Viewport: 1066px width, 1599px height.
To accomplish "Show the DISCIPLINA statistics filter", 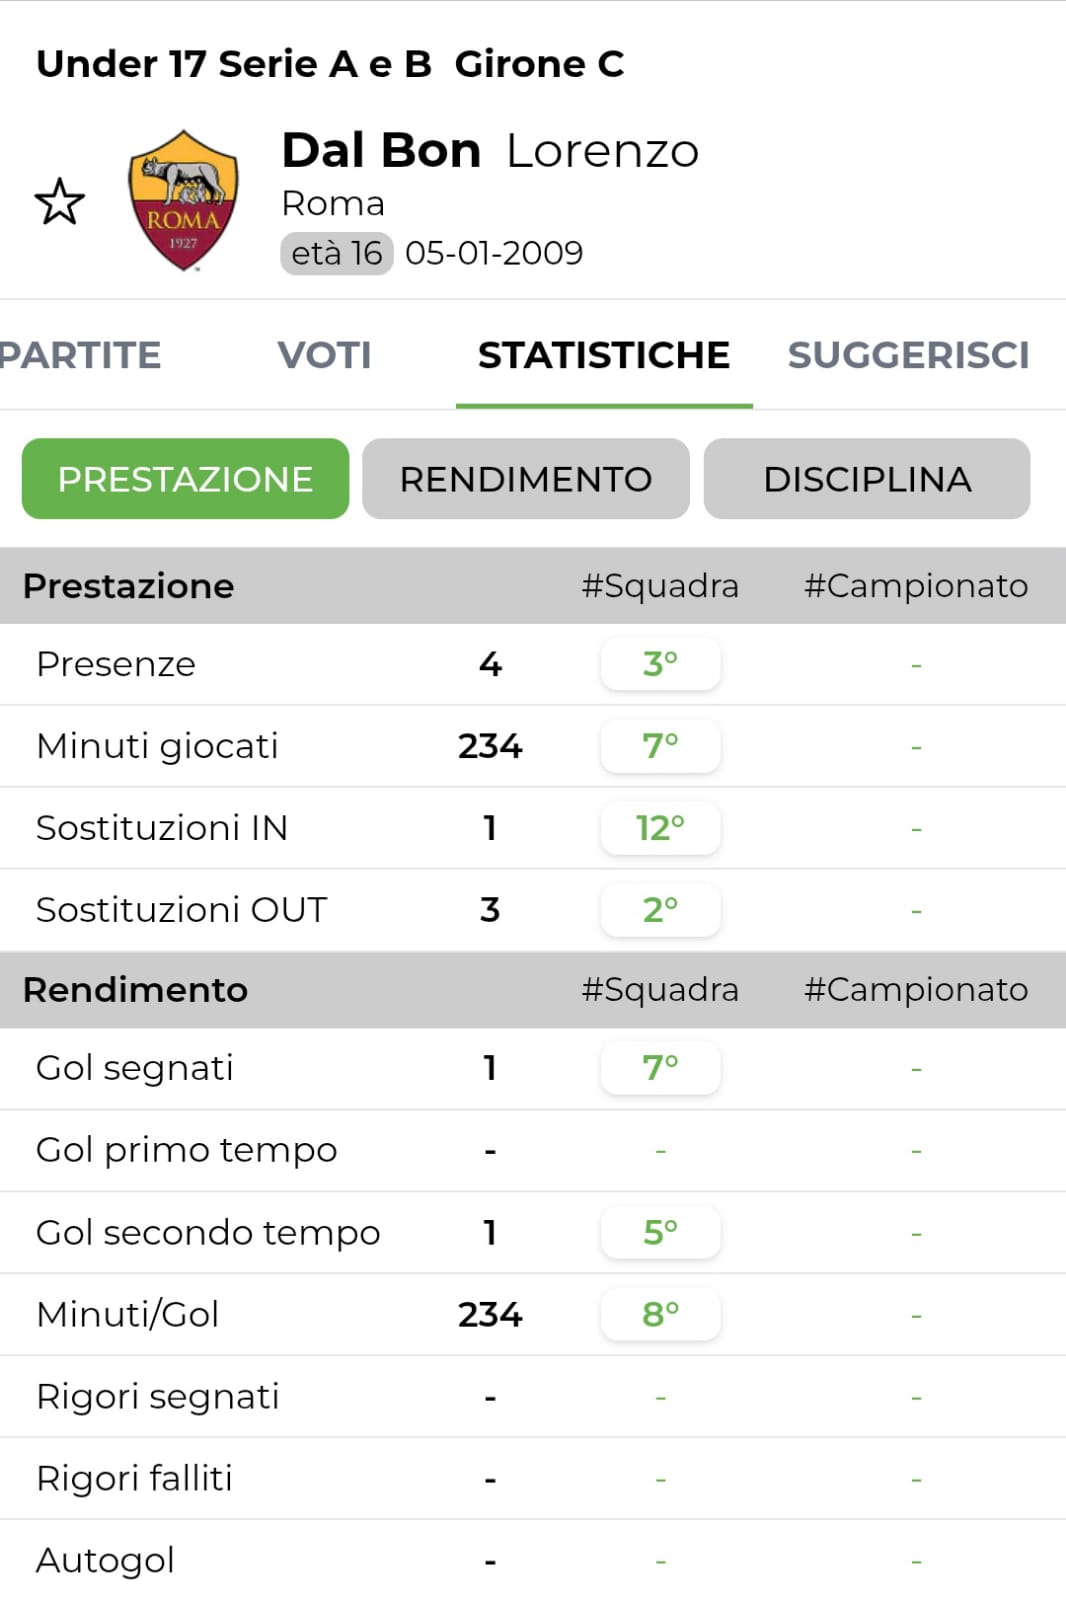I will (867, 479).
